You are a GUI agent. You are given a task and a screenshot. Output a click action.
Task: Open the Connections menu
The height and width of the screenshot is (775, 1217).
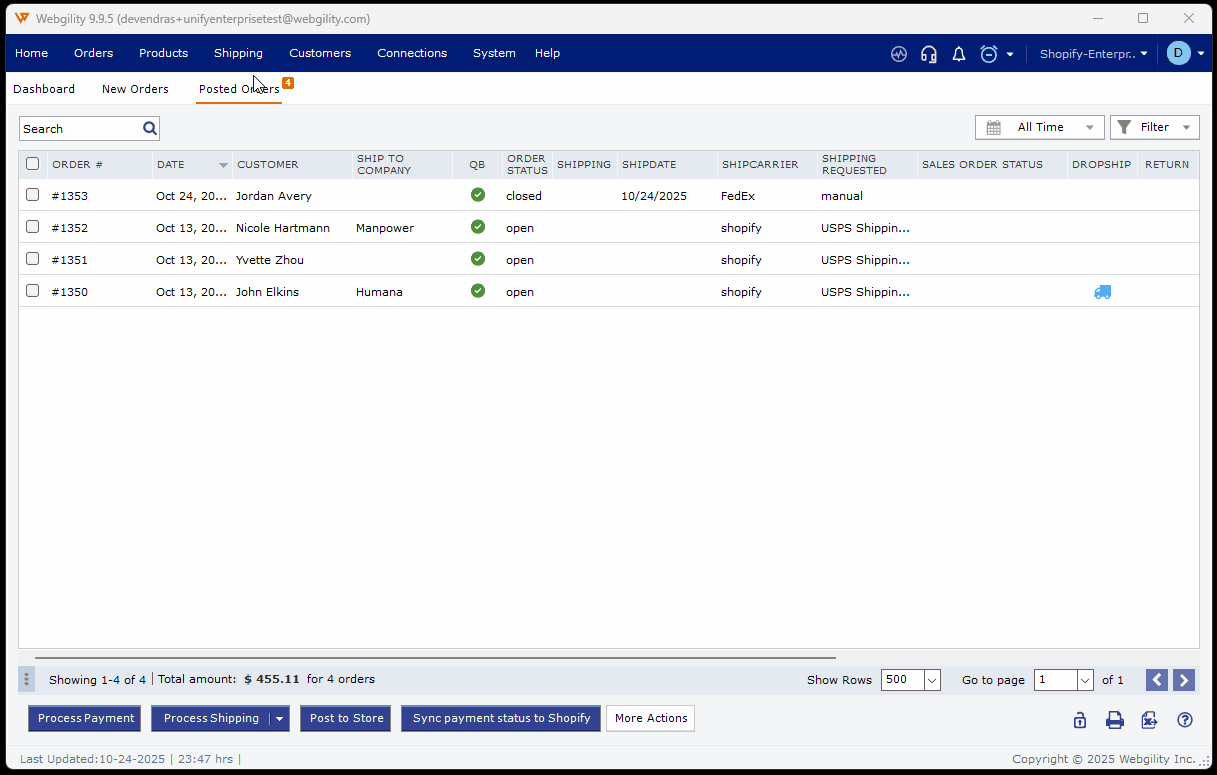412,53
